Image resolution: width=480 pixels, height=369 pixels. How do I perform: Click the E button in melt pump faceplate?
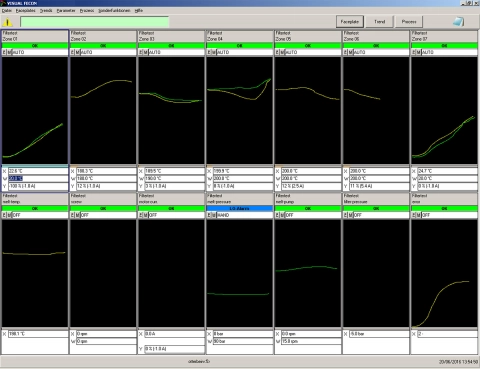[x=277, y=215]
